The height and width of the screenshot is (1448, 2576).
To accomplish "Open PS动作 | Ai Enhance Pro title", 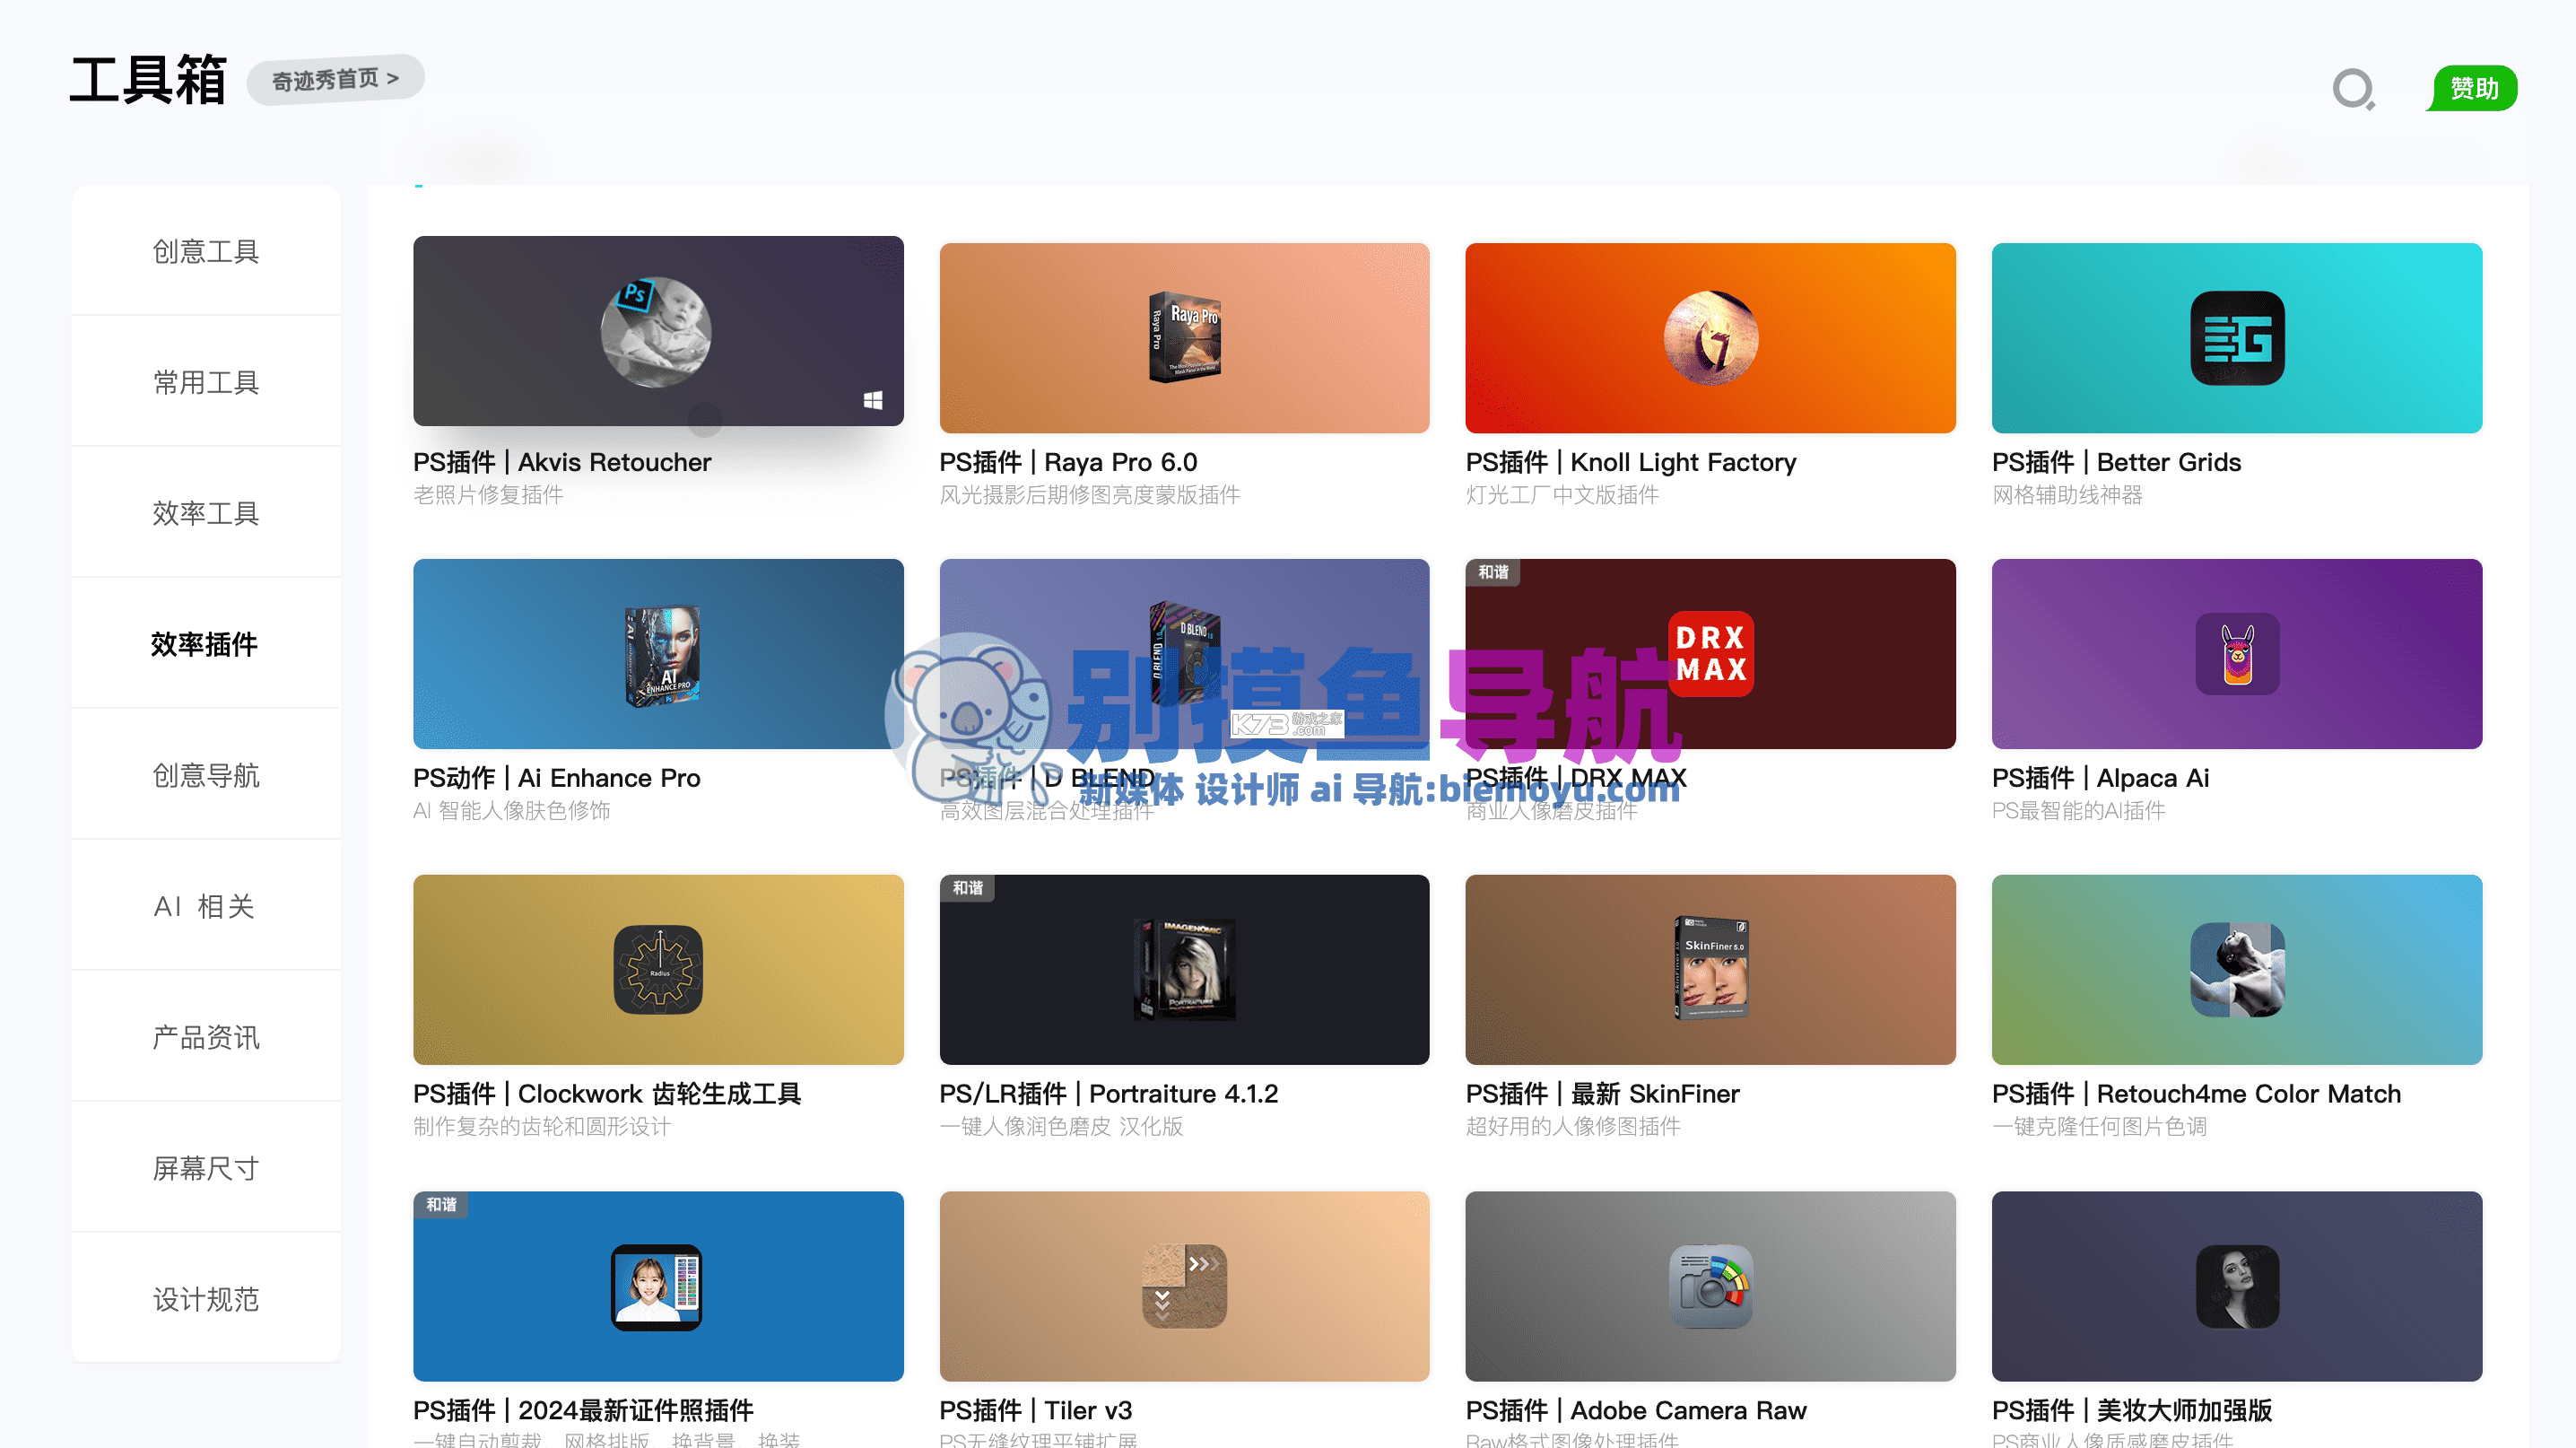I will (557, 778).
